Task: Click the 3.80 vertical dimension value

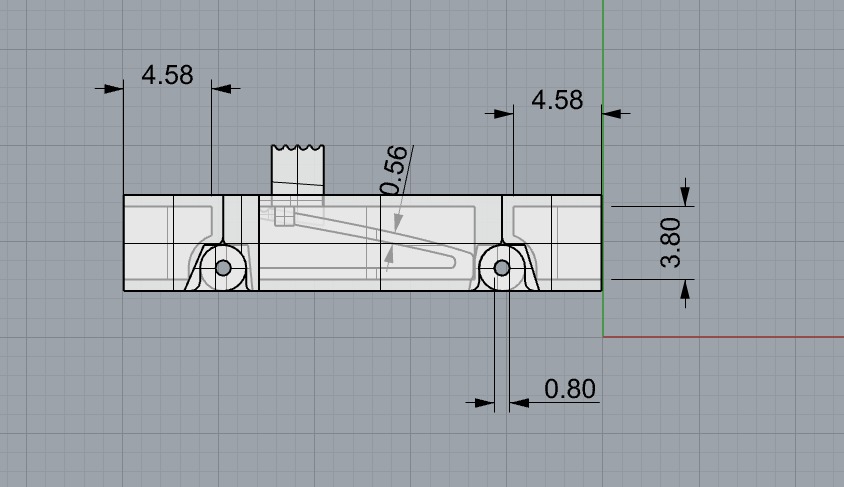Action: click(670, 243)
